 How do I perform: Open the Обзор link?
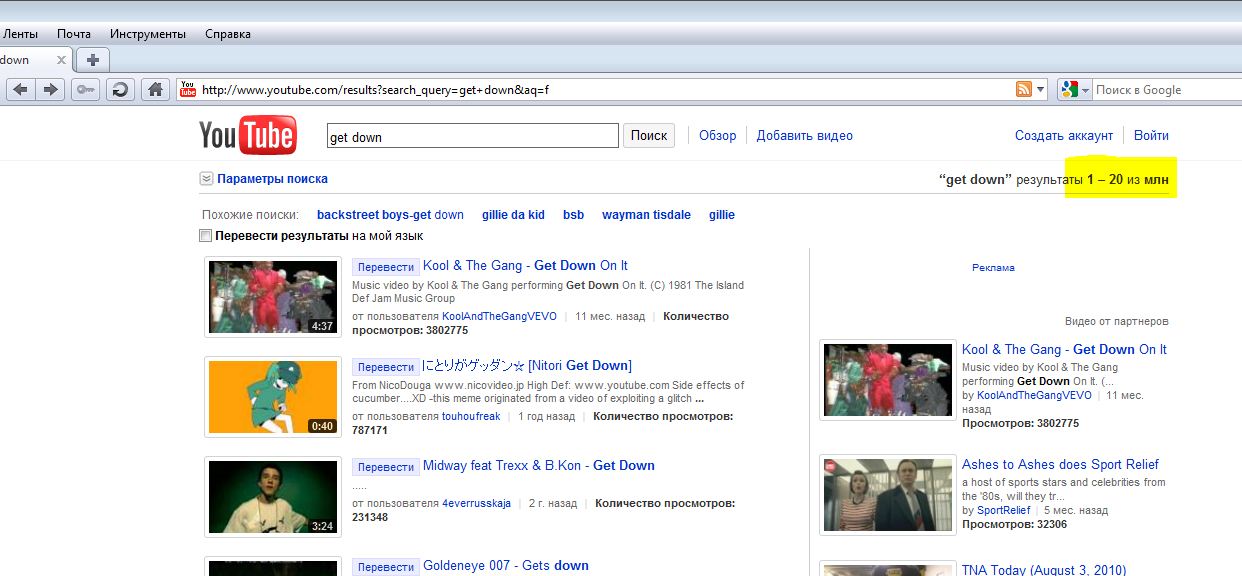click(717, 136)
